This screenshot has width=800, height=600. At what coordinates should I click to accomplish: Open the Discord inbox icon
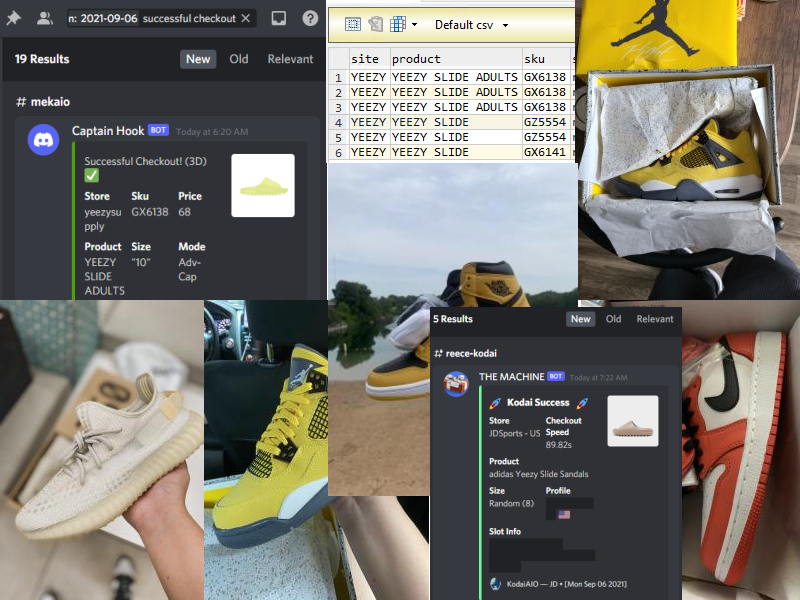(279, 18)
